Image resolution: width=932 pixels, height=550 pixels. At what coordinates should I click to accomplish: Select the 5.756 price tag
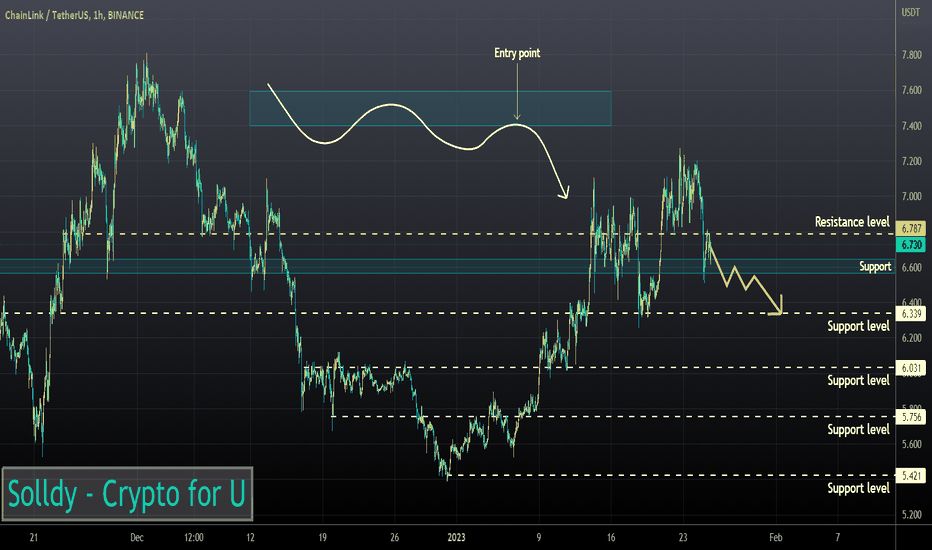pos(911,417)
